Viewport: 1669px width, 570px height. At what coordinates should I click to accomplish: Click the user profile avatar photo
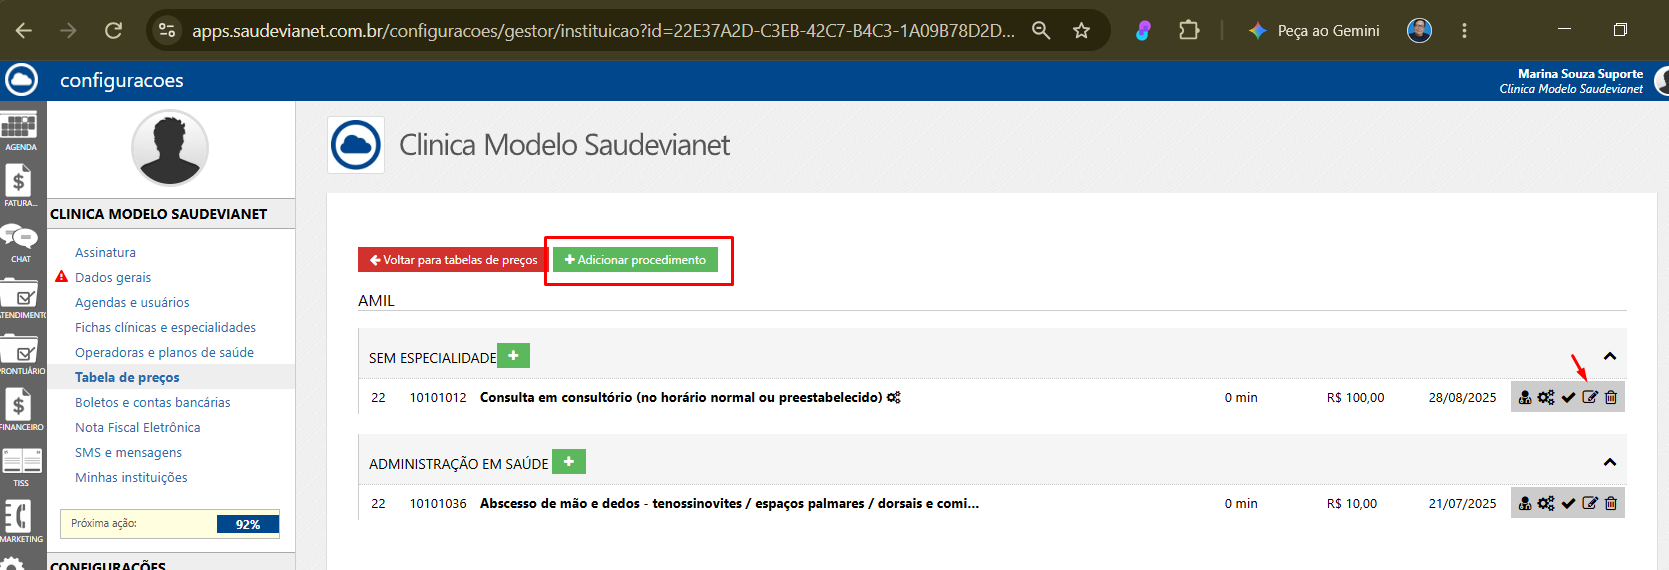[x=170, y=148]
